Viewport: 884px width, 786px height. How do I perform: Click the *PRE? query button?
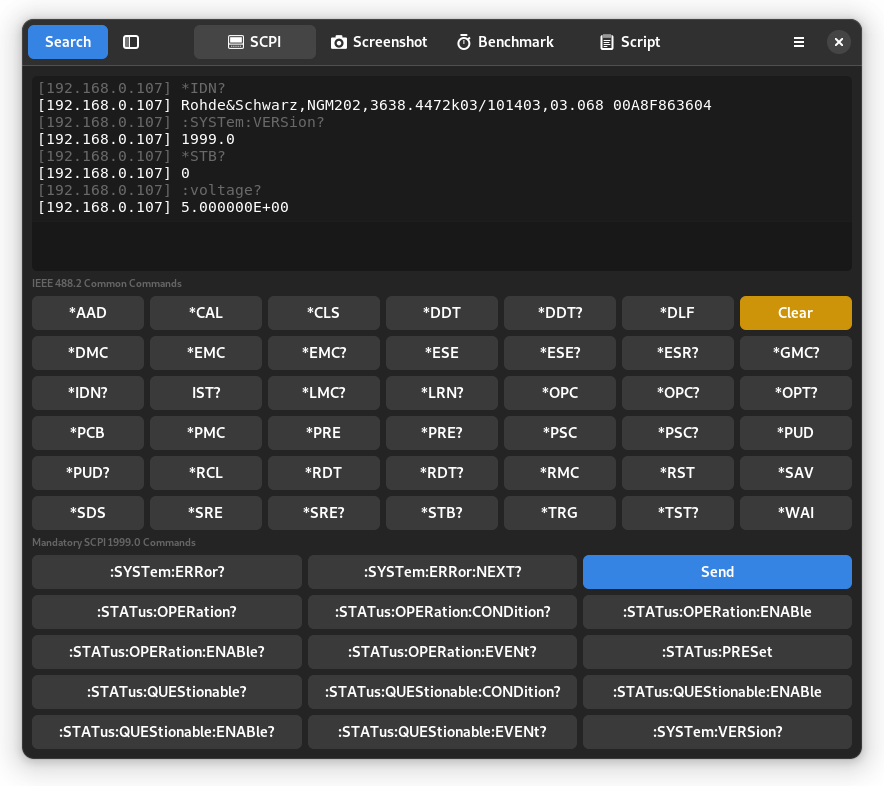pyautogui.click(x=442, y=433)
